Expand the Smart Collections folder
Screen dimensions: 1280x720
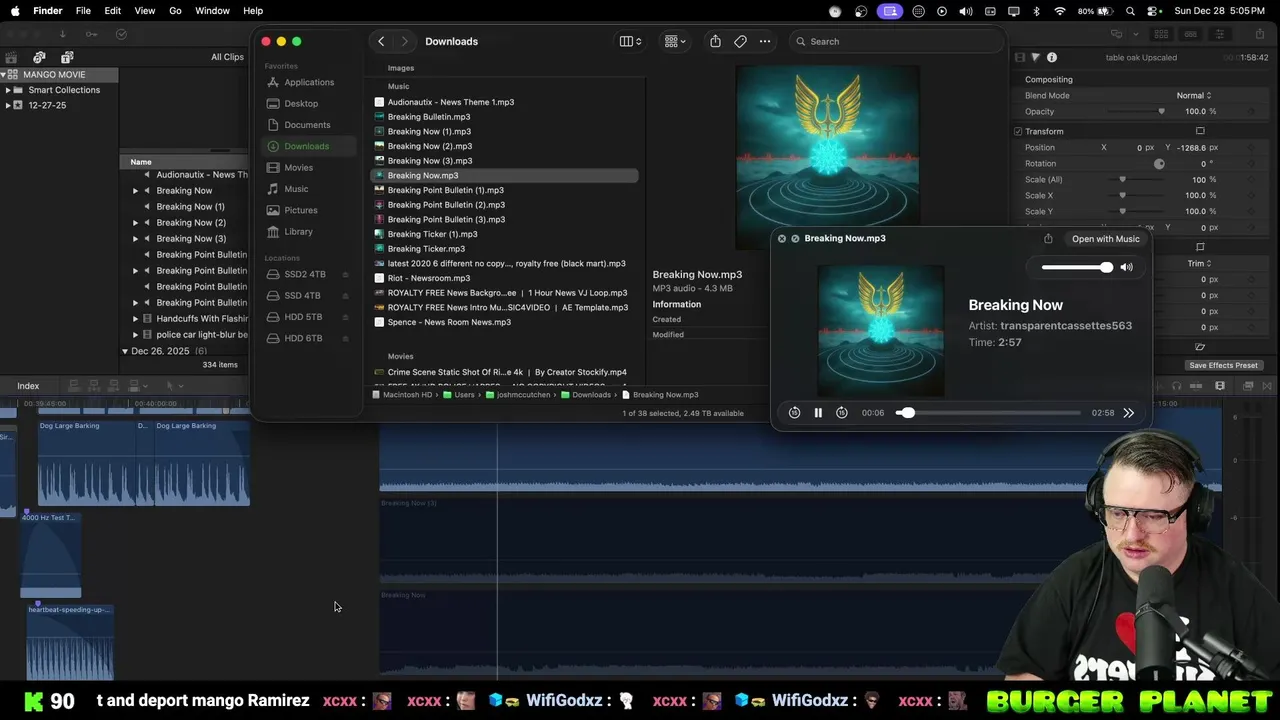[x=8, y=90]
